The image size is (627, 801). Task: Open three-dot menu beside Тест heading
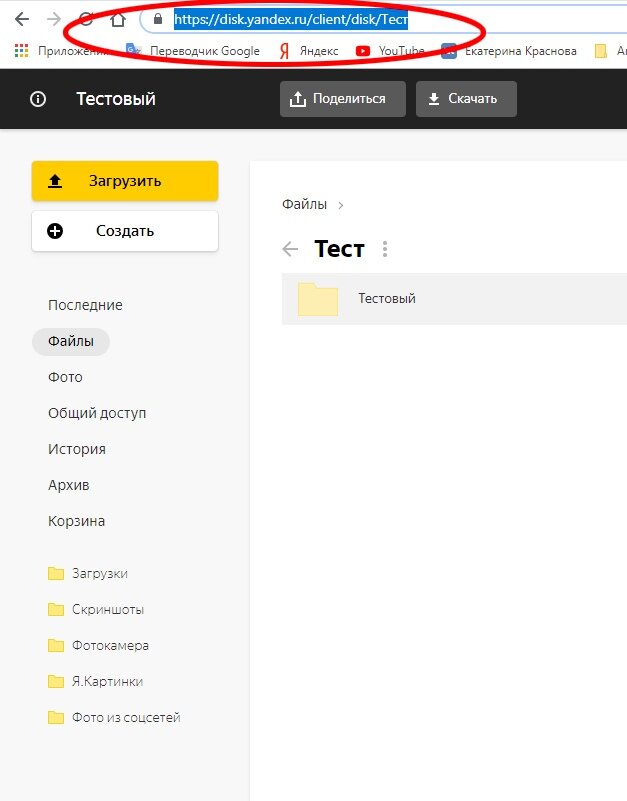pyautogui.click(x=385, y=249)
